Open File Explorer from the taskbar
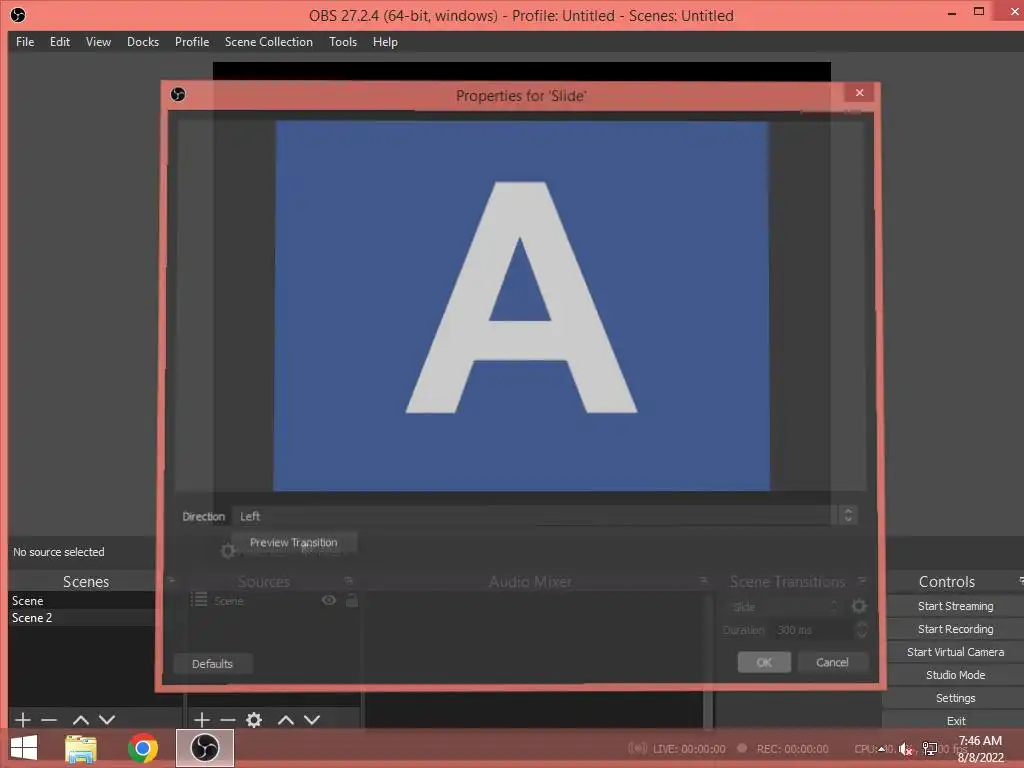The width and height of the screenshot is (1024, 768). click(x=81, y=748)
